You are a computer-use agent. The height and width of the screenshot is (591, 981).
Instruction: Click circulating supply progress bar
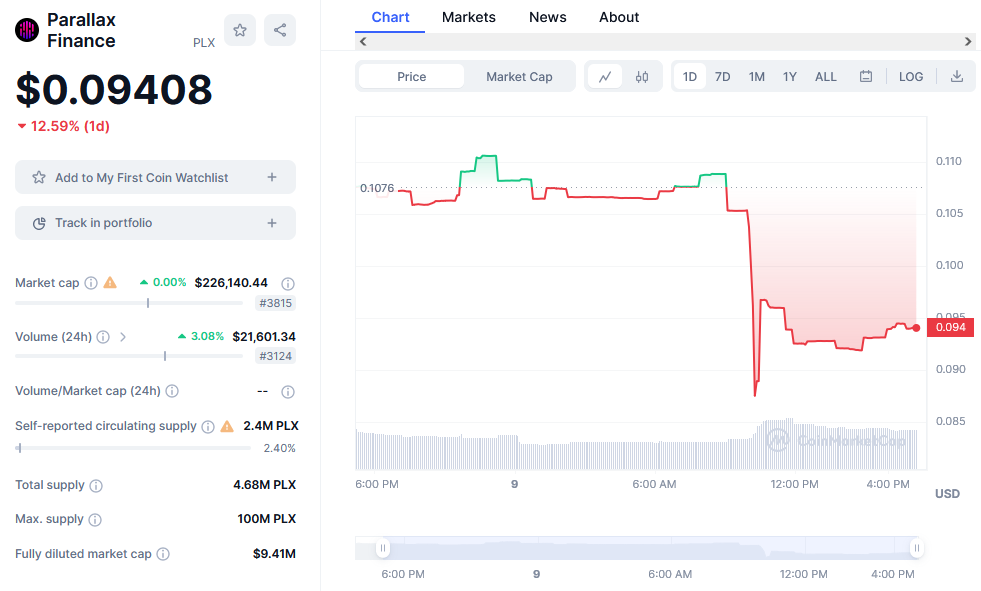coord(133,448)
